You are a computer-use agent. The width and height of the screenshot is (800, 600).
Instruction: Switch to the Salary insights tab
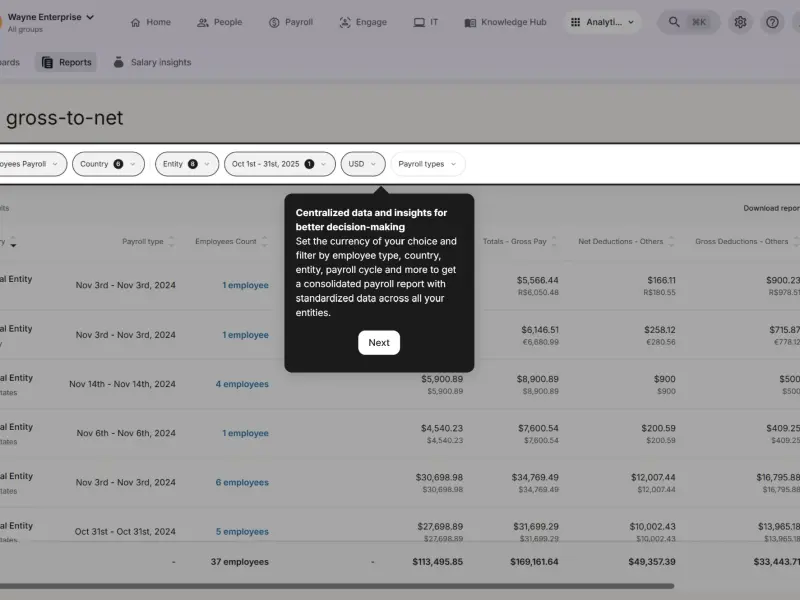click(152, 62)
